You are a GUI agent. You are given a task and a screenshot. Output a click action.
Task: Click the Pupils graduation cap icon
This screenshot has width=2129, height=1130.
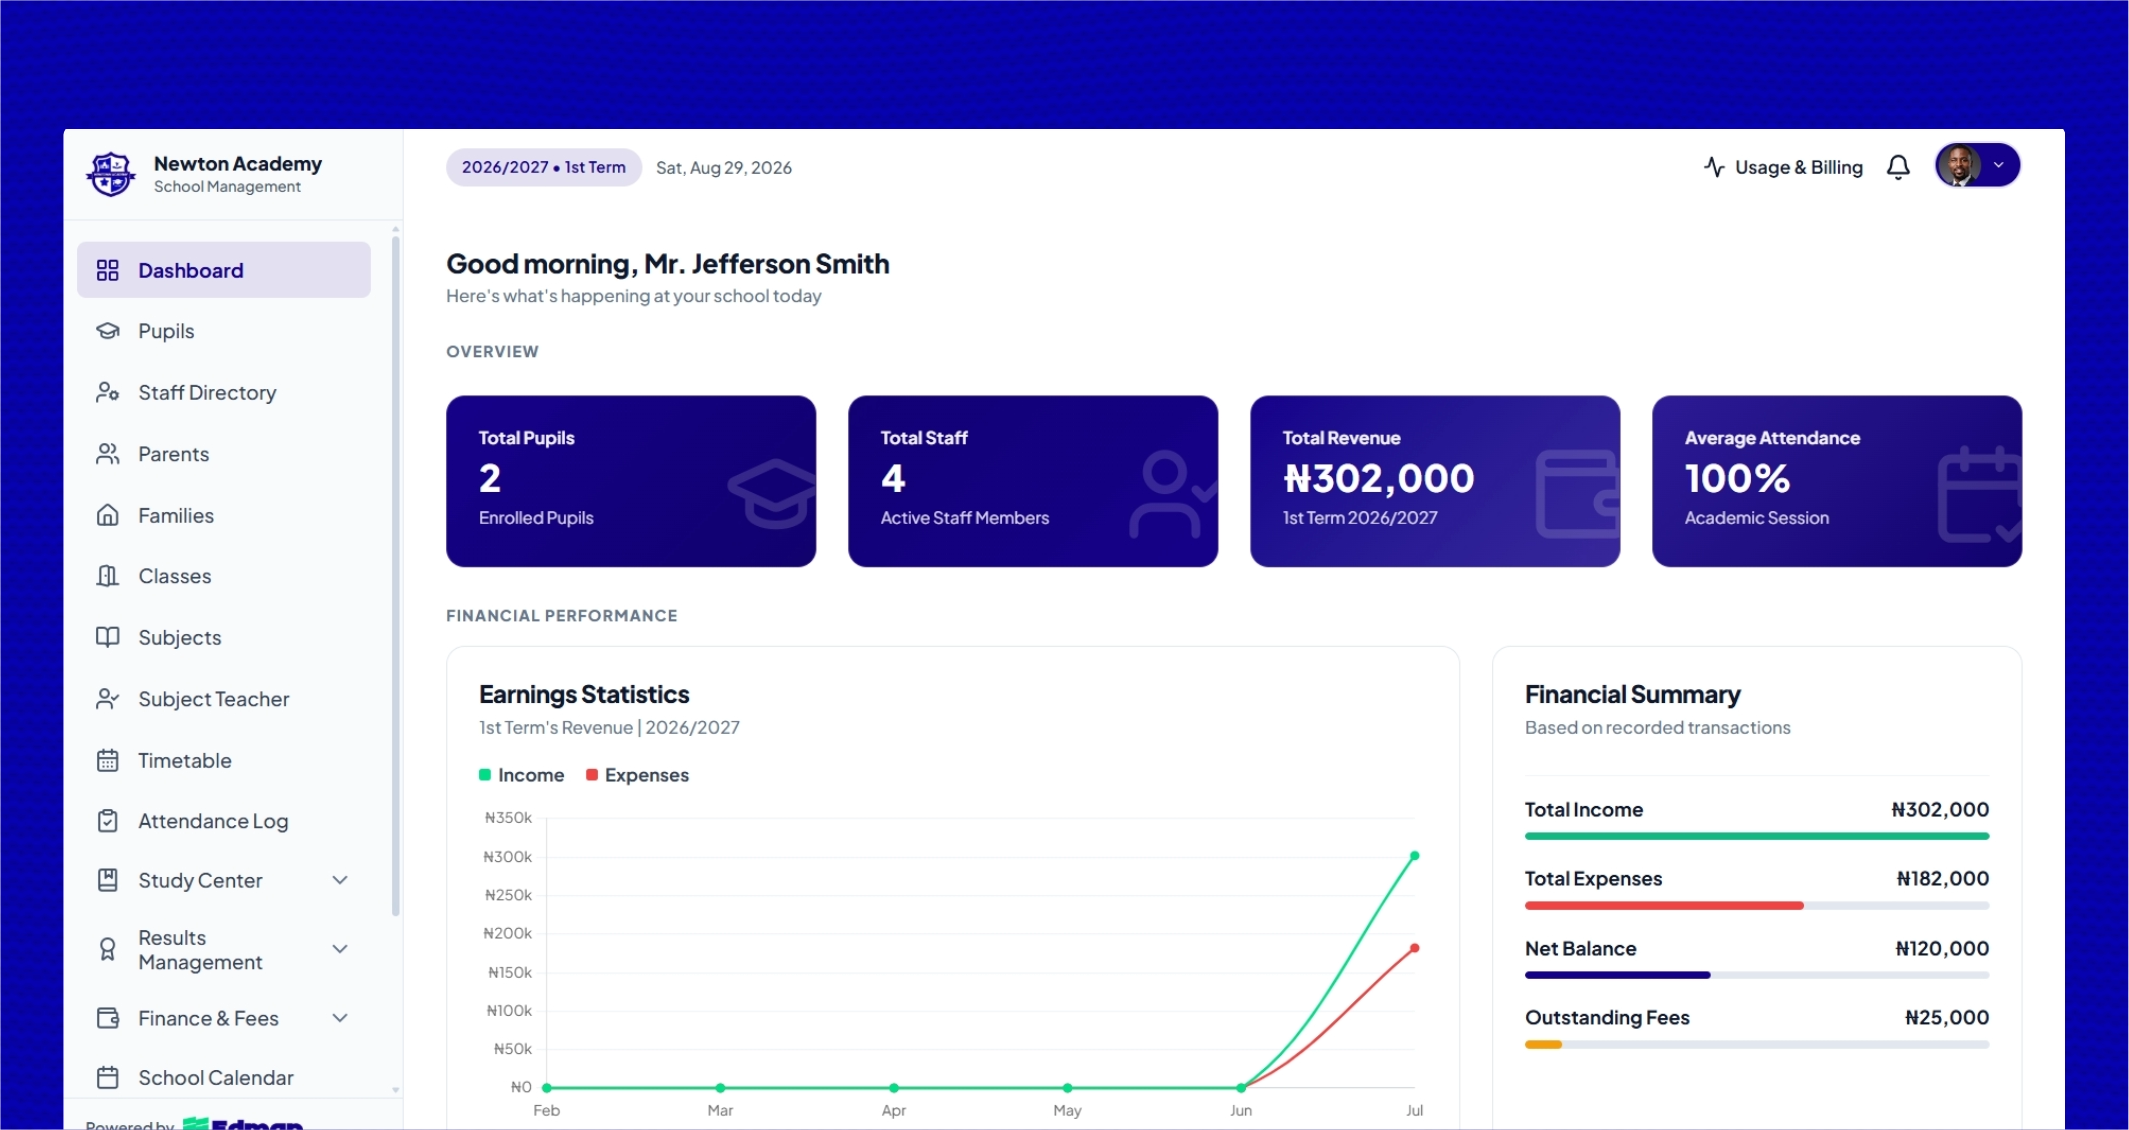[107, 331]
